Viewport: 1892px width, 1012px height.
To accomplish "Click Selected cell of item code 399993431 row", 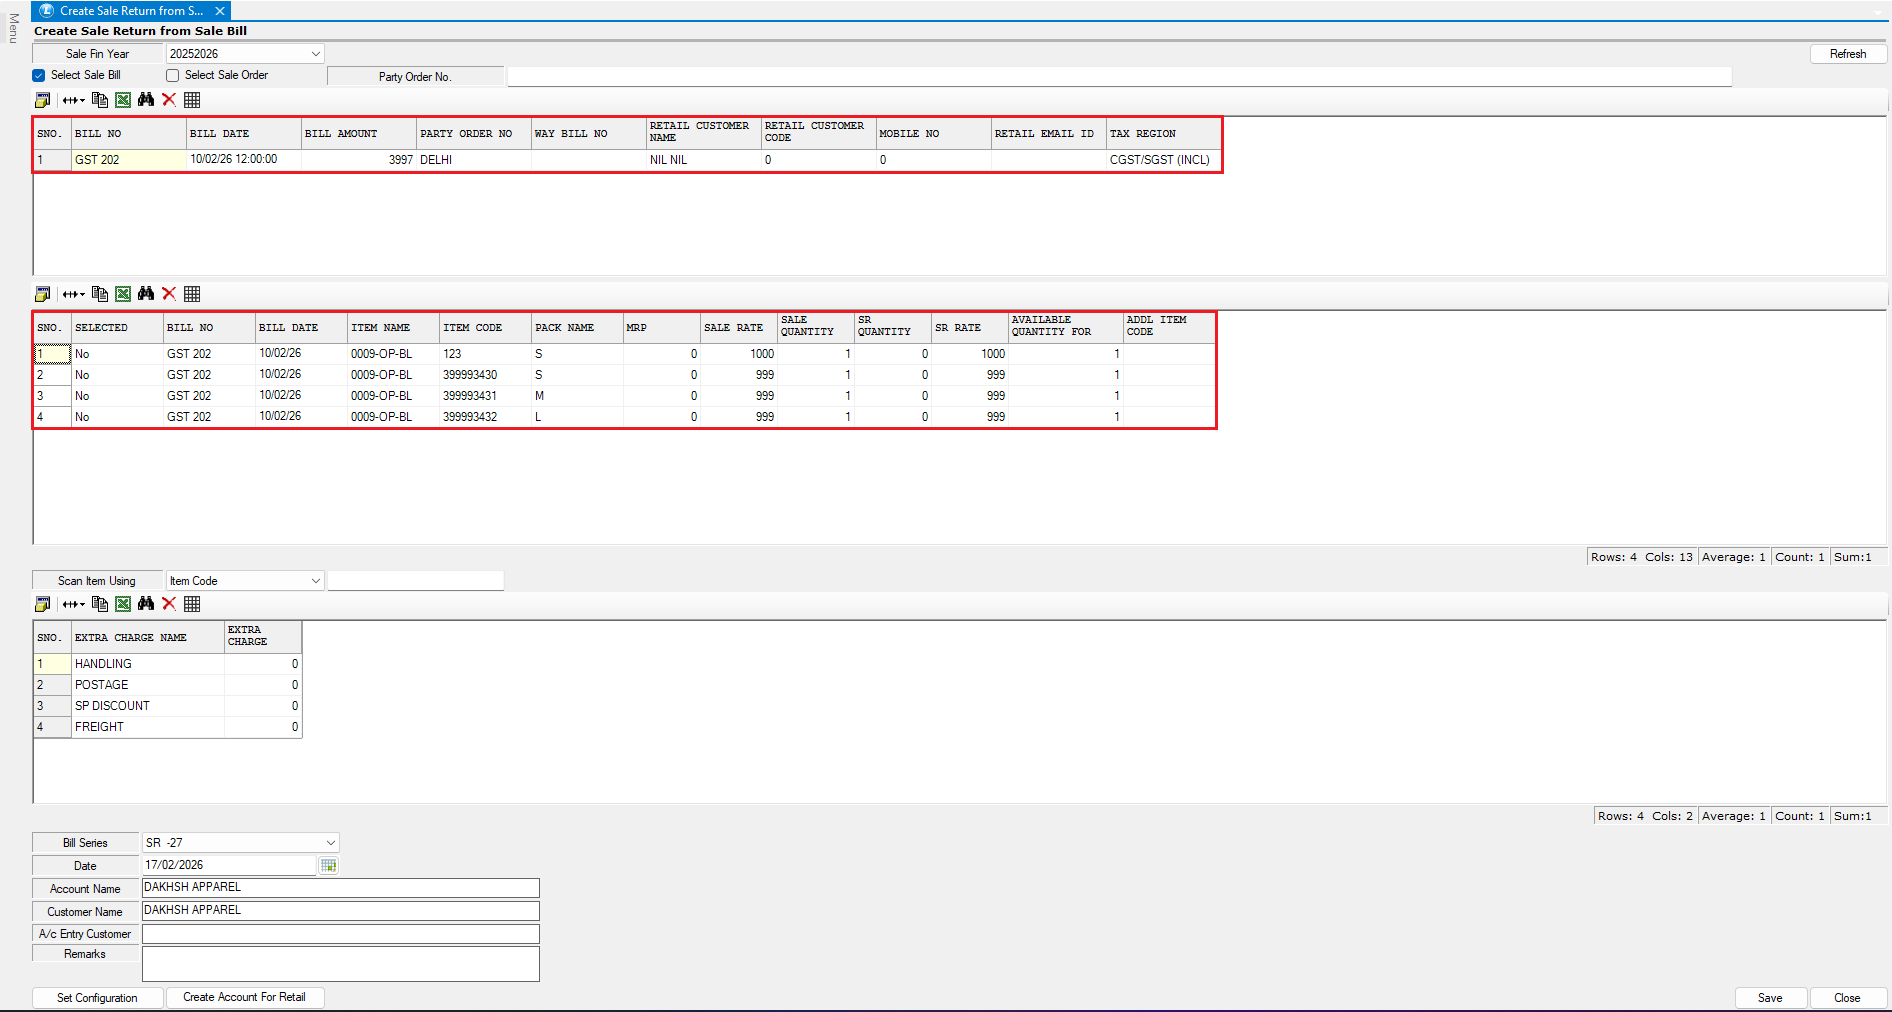I will tap(116, 396).
